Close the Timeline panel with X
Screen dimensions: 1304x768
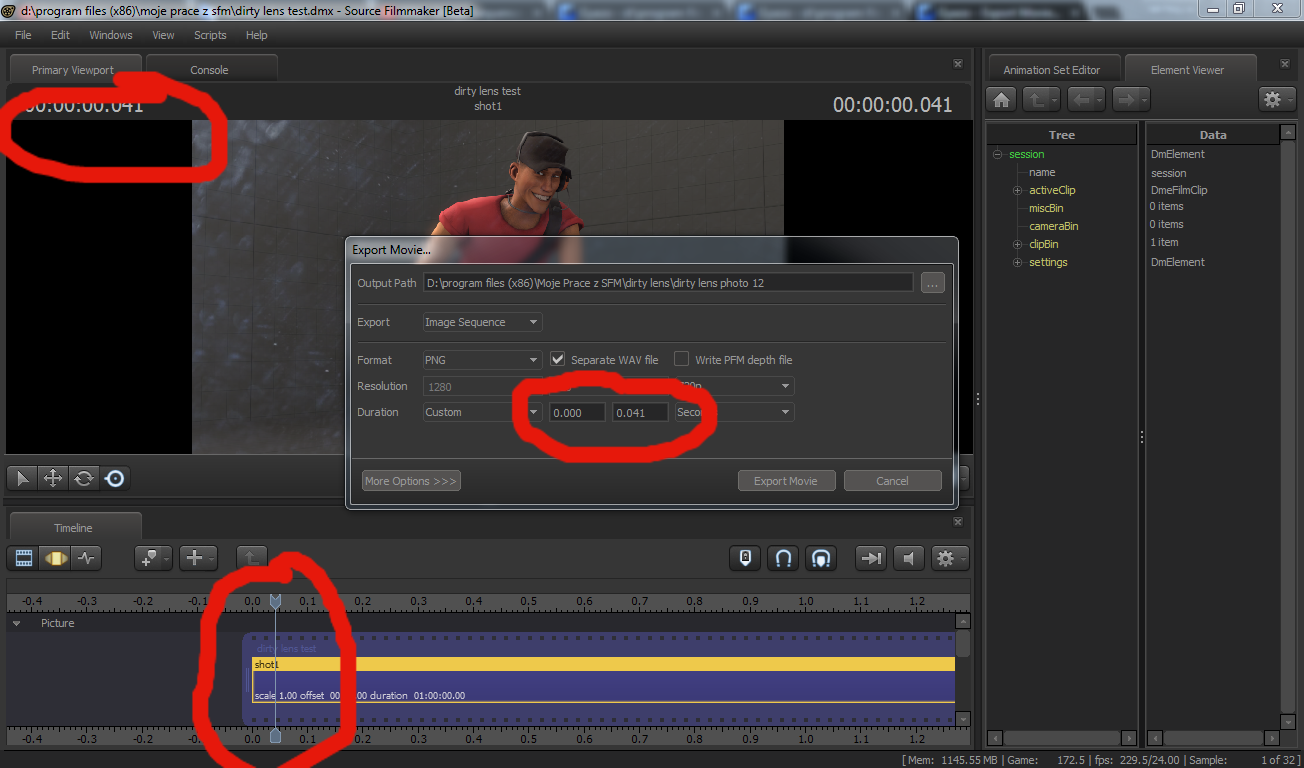coord(958,521)
